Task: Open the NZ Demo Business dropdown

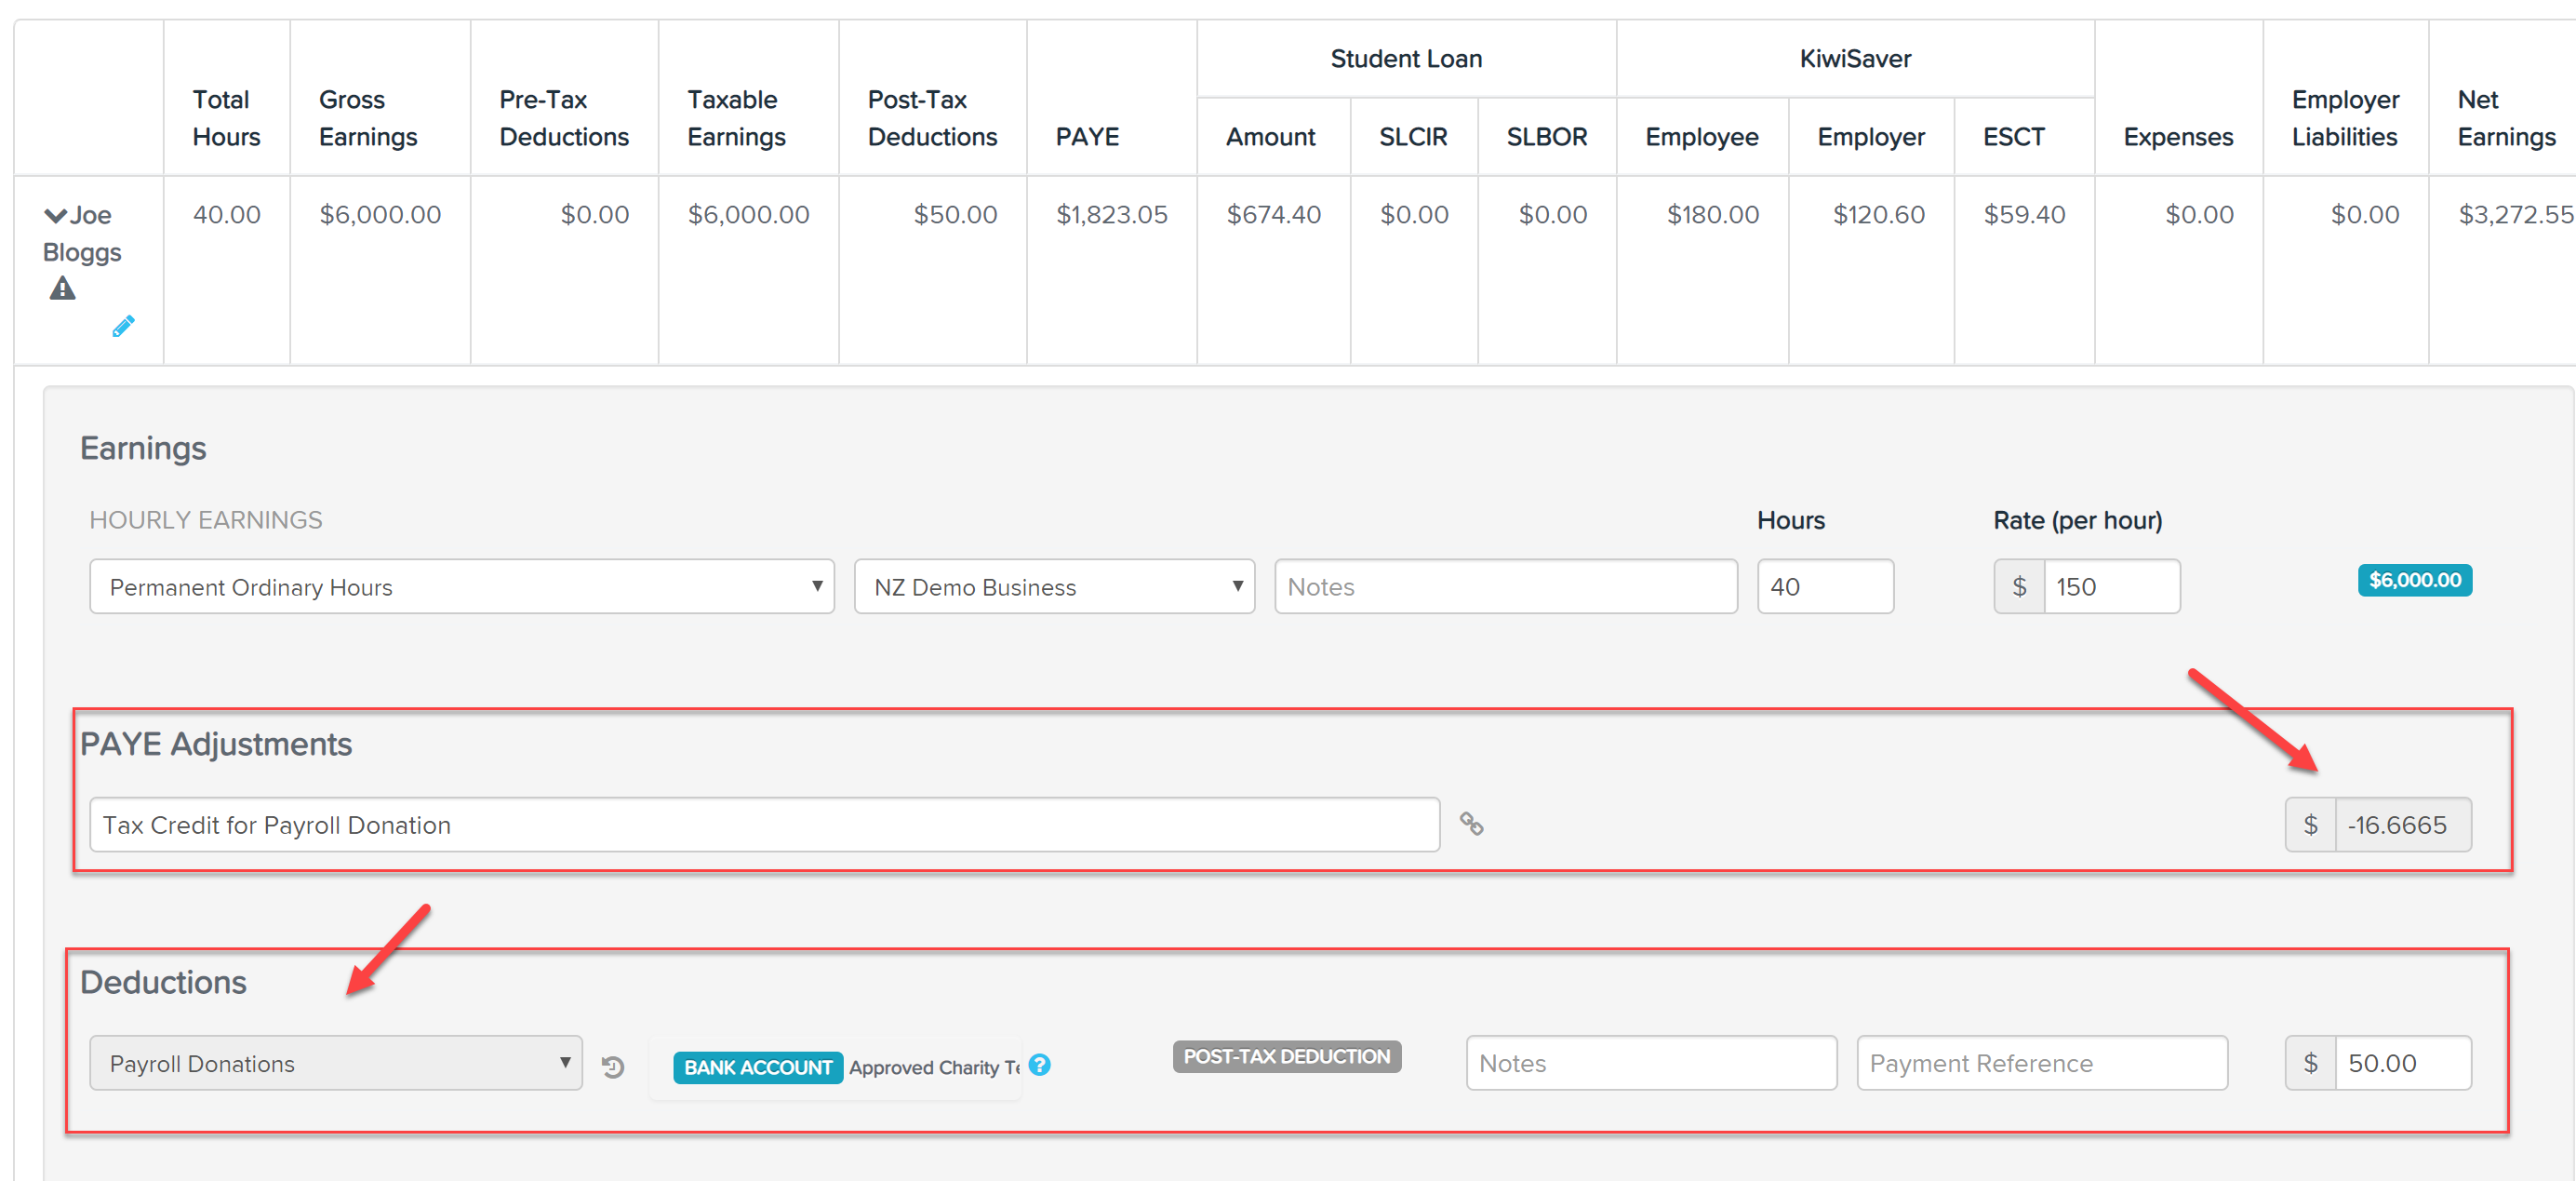Action: (1054, 587)
